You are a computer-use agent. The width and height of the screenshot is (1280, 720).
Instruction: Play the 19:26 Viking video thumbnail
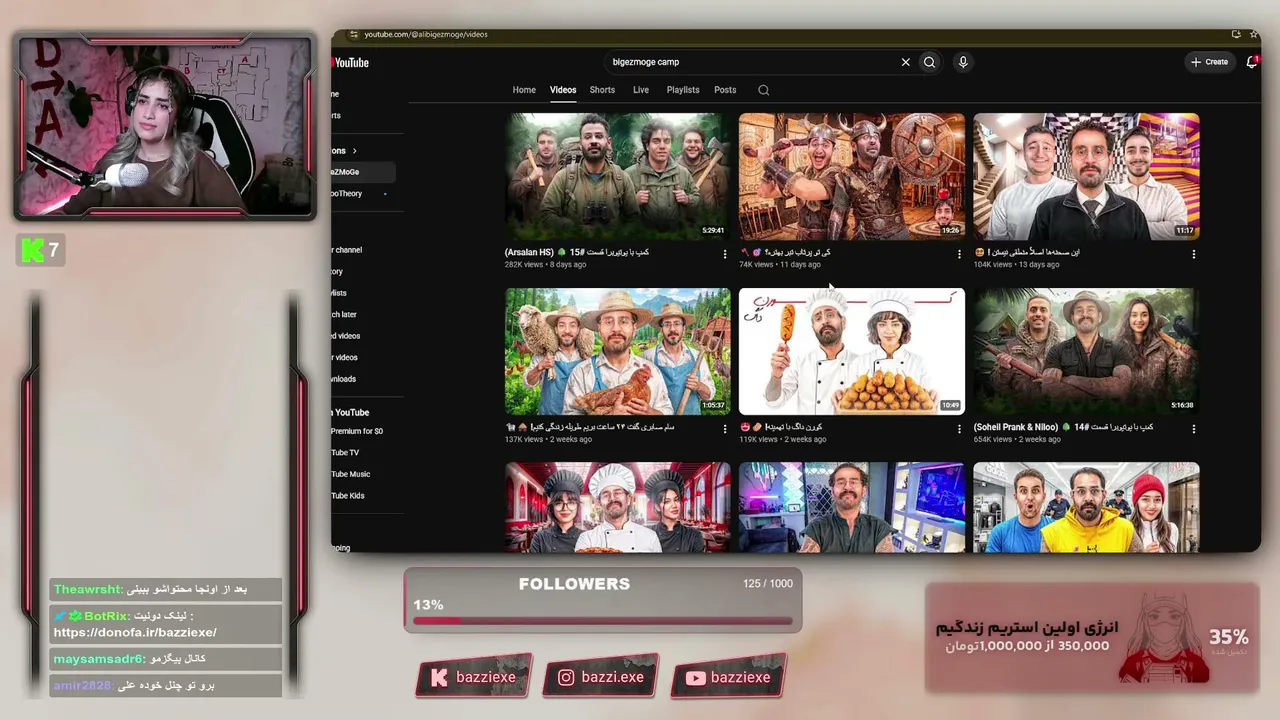coord(852,176)
